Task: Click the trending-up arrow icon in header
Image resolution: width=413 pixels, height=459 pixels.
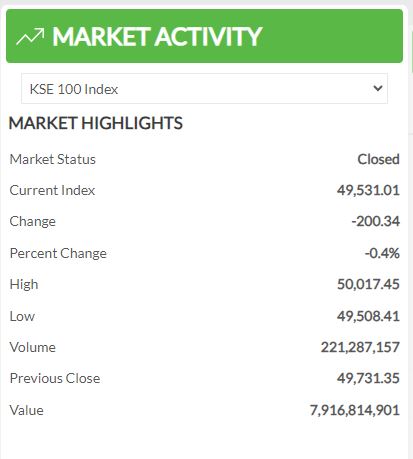Action: coord(30,37)
